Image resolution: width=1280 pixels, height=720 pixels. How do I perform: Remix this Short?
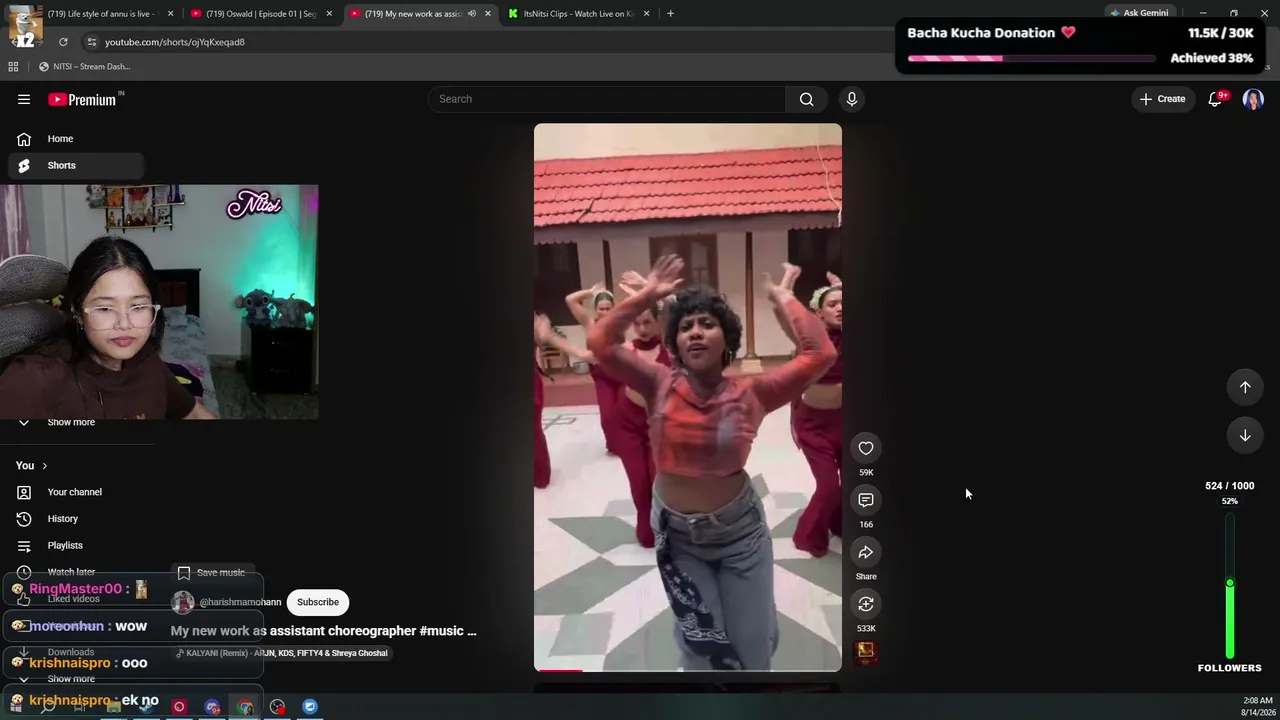(866, 604)
